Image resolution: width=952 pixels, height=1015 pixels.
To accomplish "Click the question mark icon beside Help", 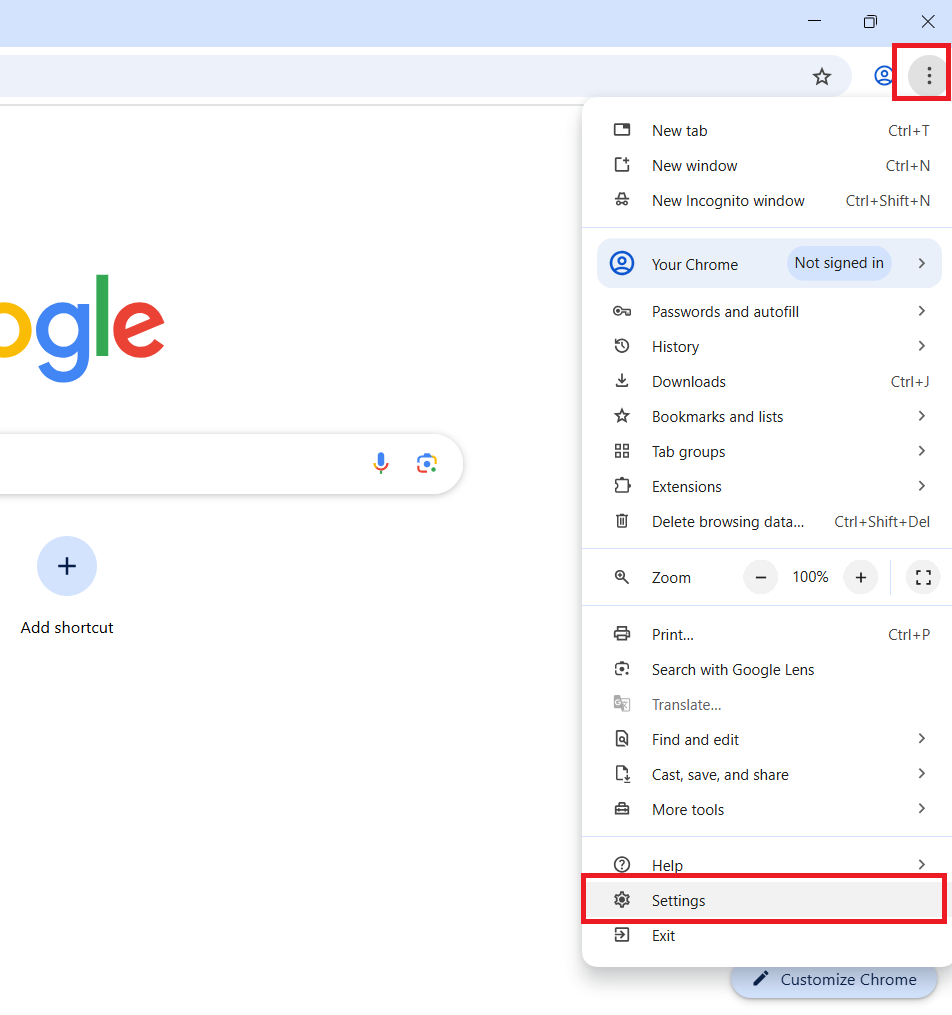I will pos(621,864).
